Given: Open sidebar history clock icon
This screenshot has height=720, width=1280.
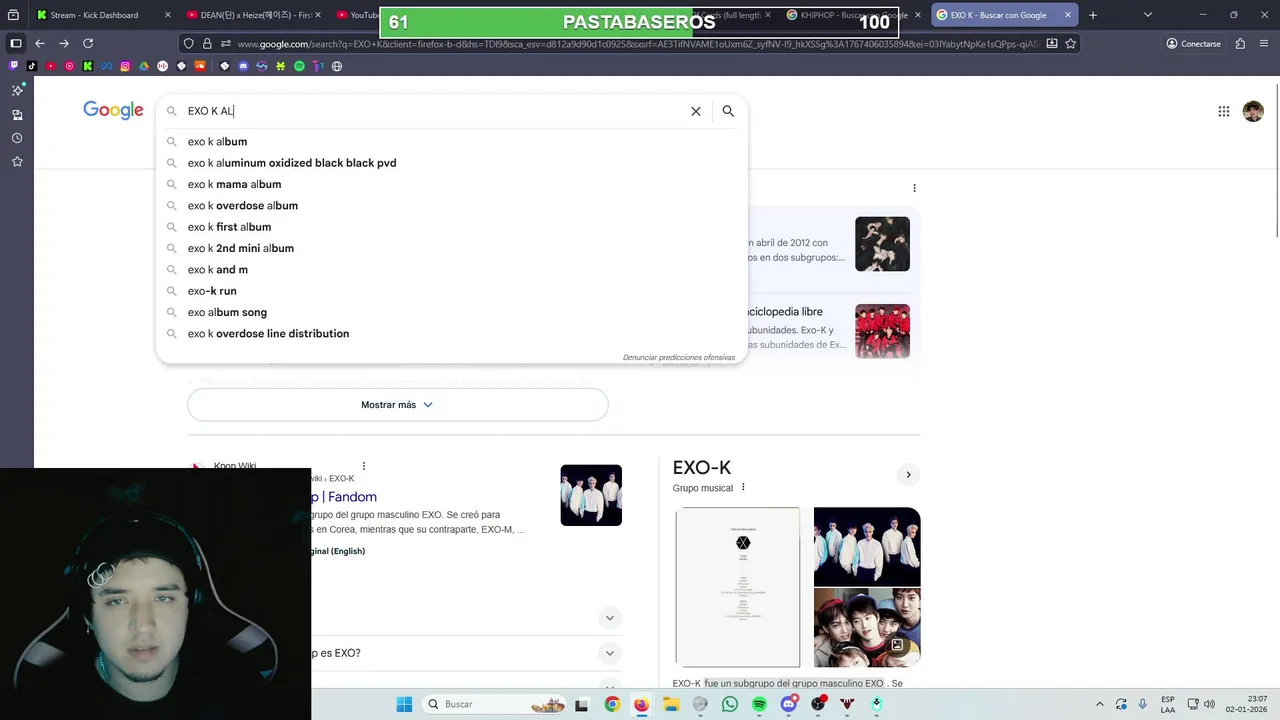Looking at the screenshot, I should click(17, 138).
